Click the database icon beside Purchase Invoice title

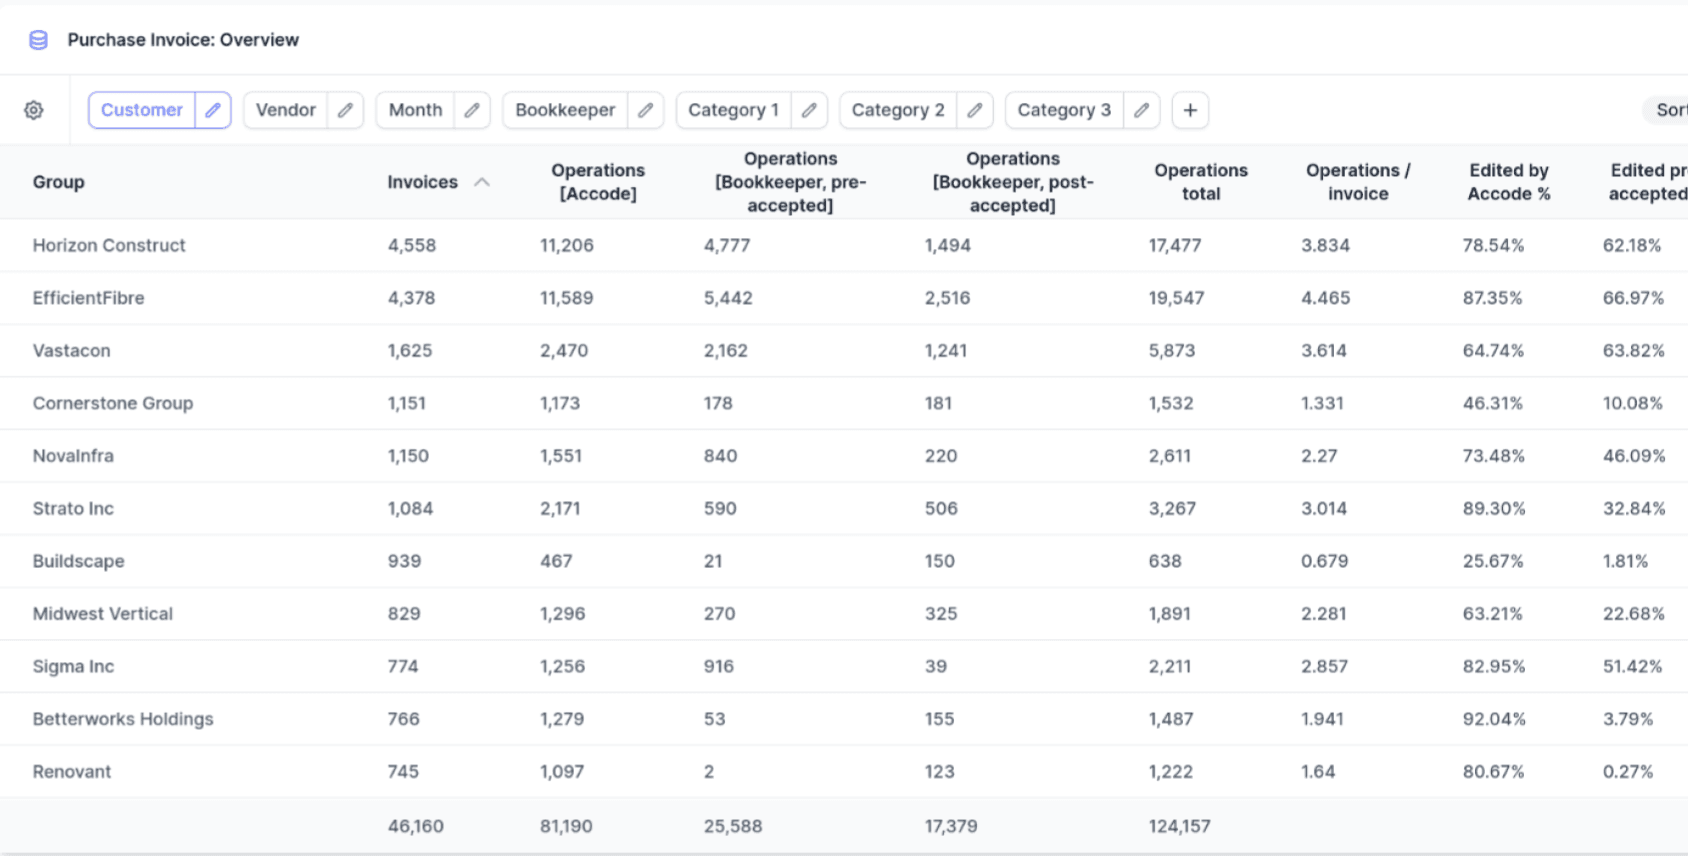38,40
